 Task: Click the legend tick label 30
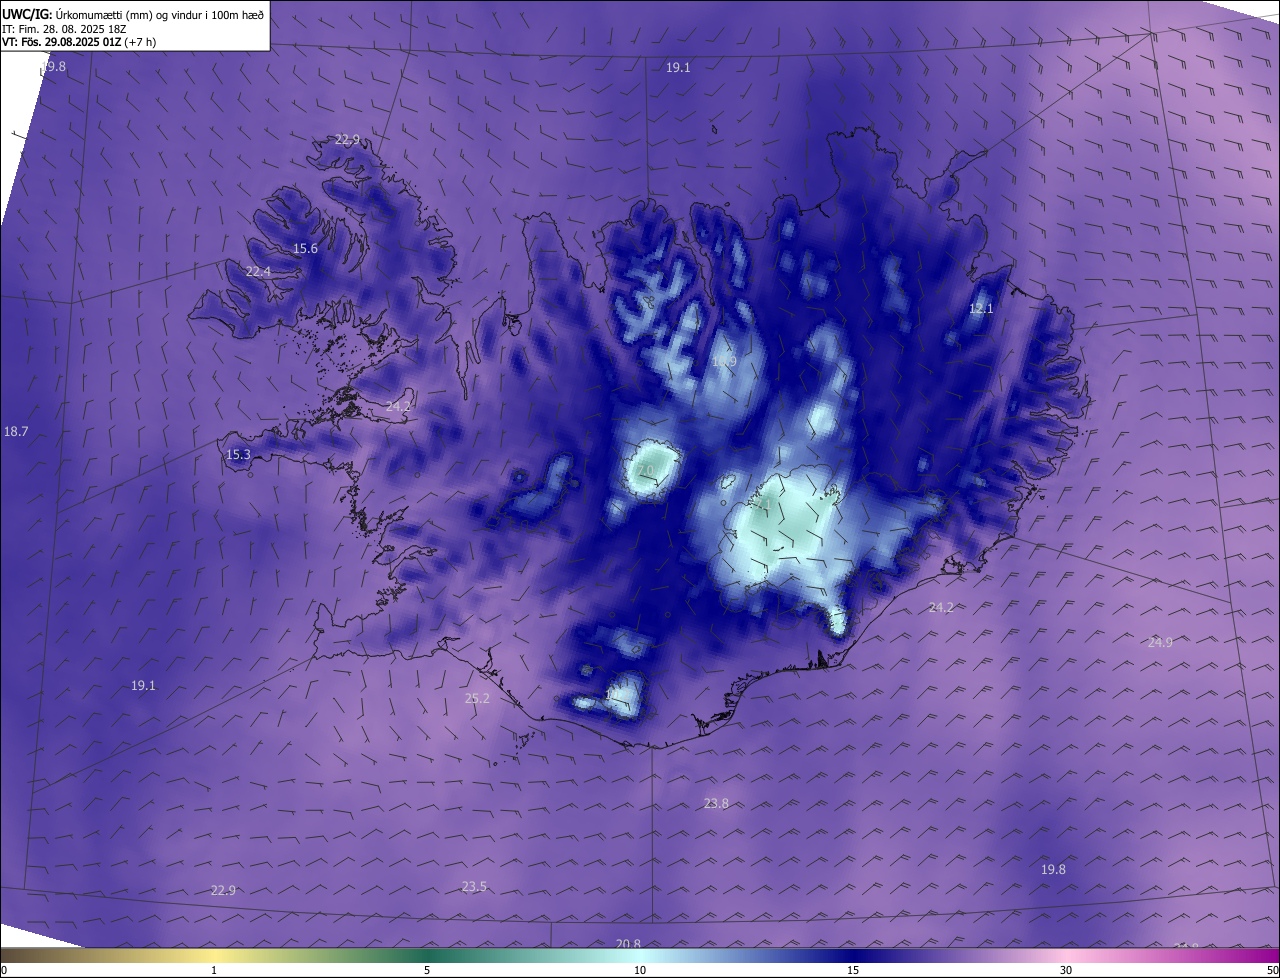(1066, 970)
